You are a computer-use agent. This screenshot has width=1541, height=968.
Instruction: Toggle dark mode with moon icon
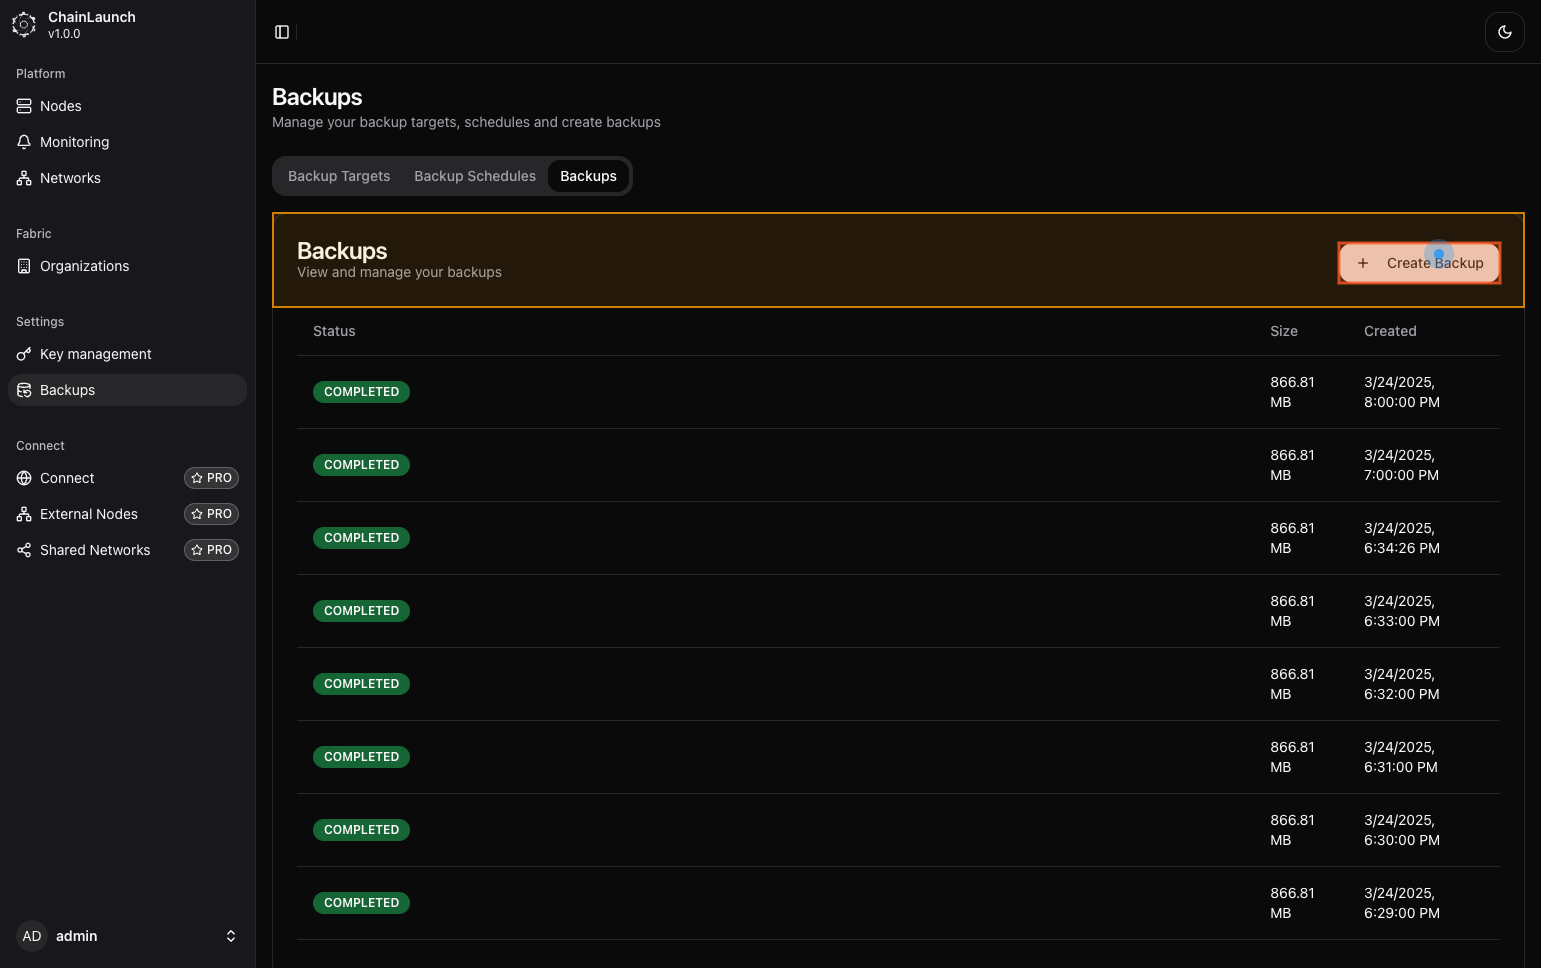tap(1504, 32)
